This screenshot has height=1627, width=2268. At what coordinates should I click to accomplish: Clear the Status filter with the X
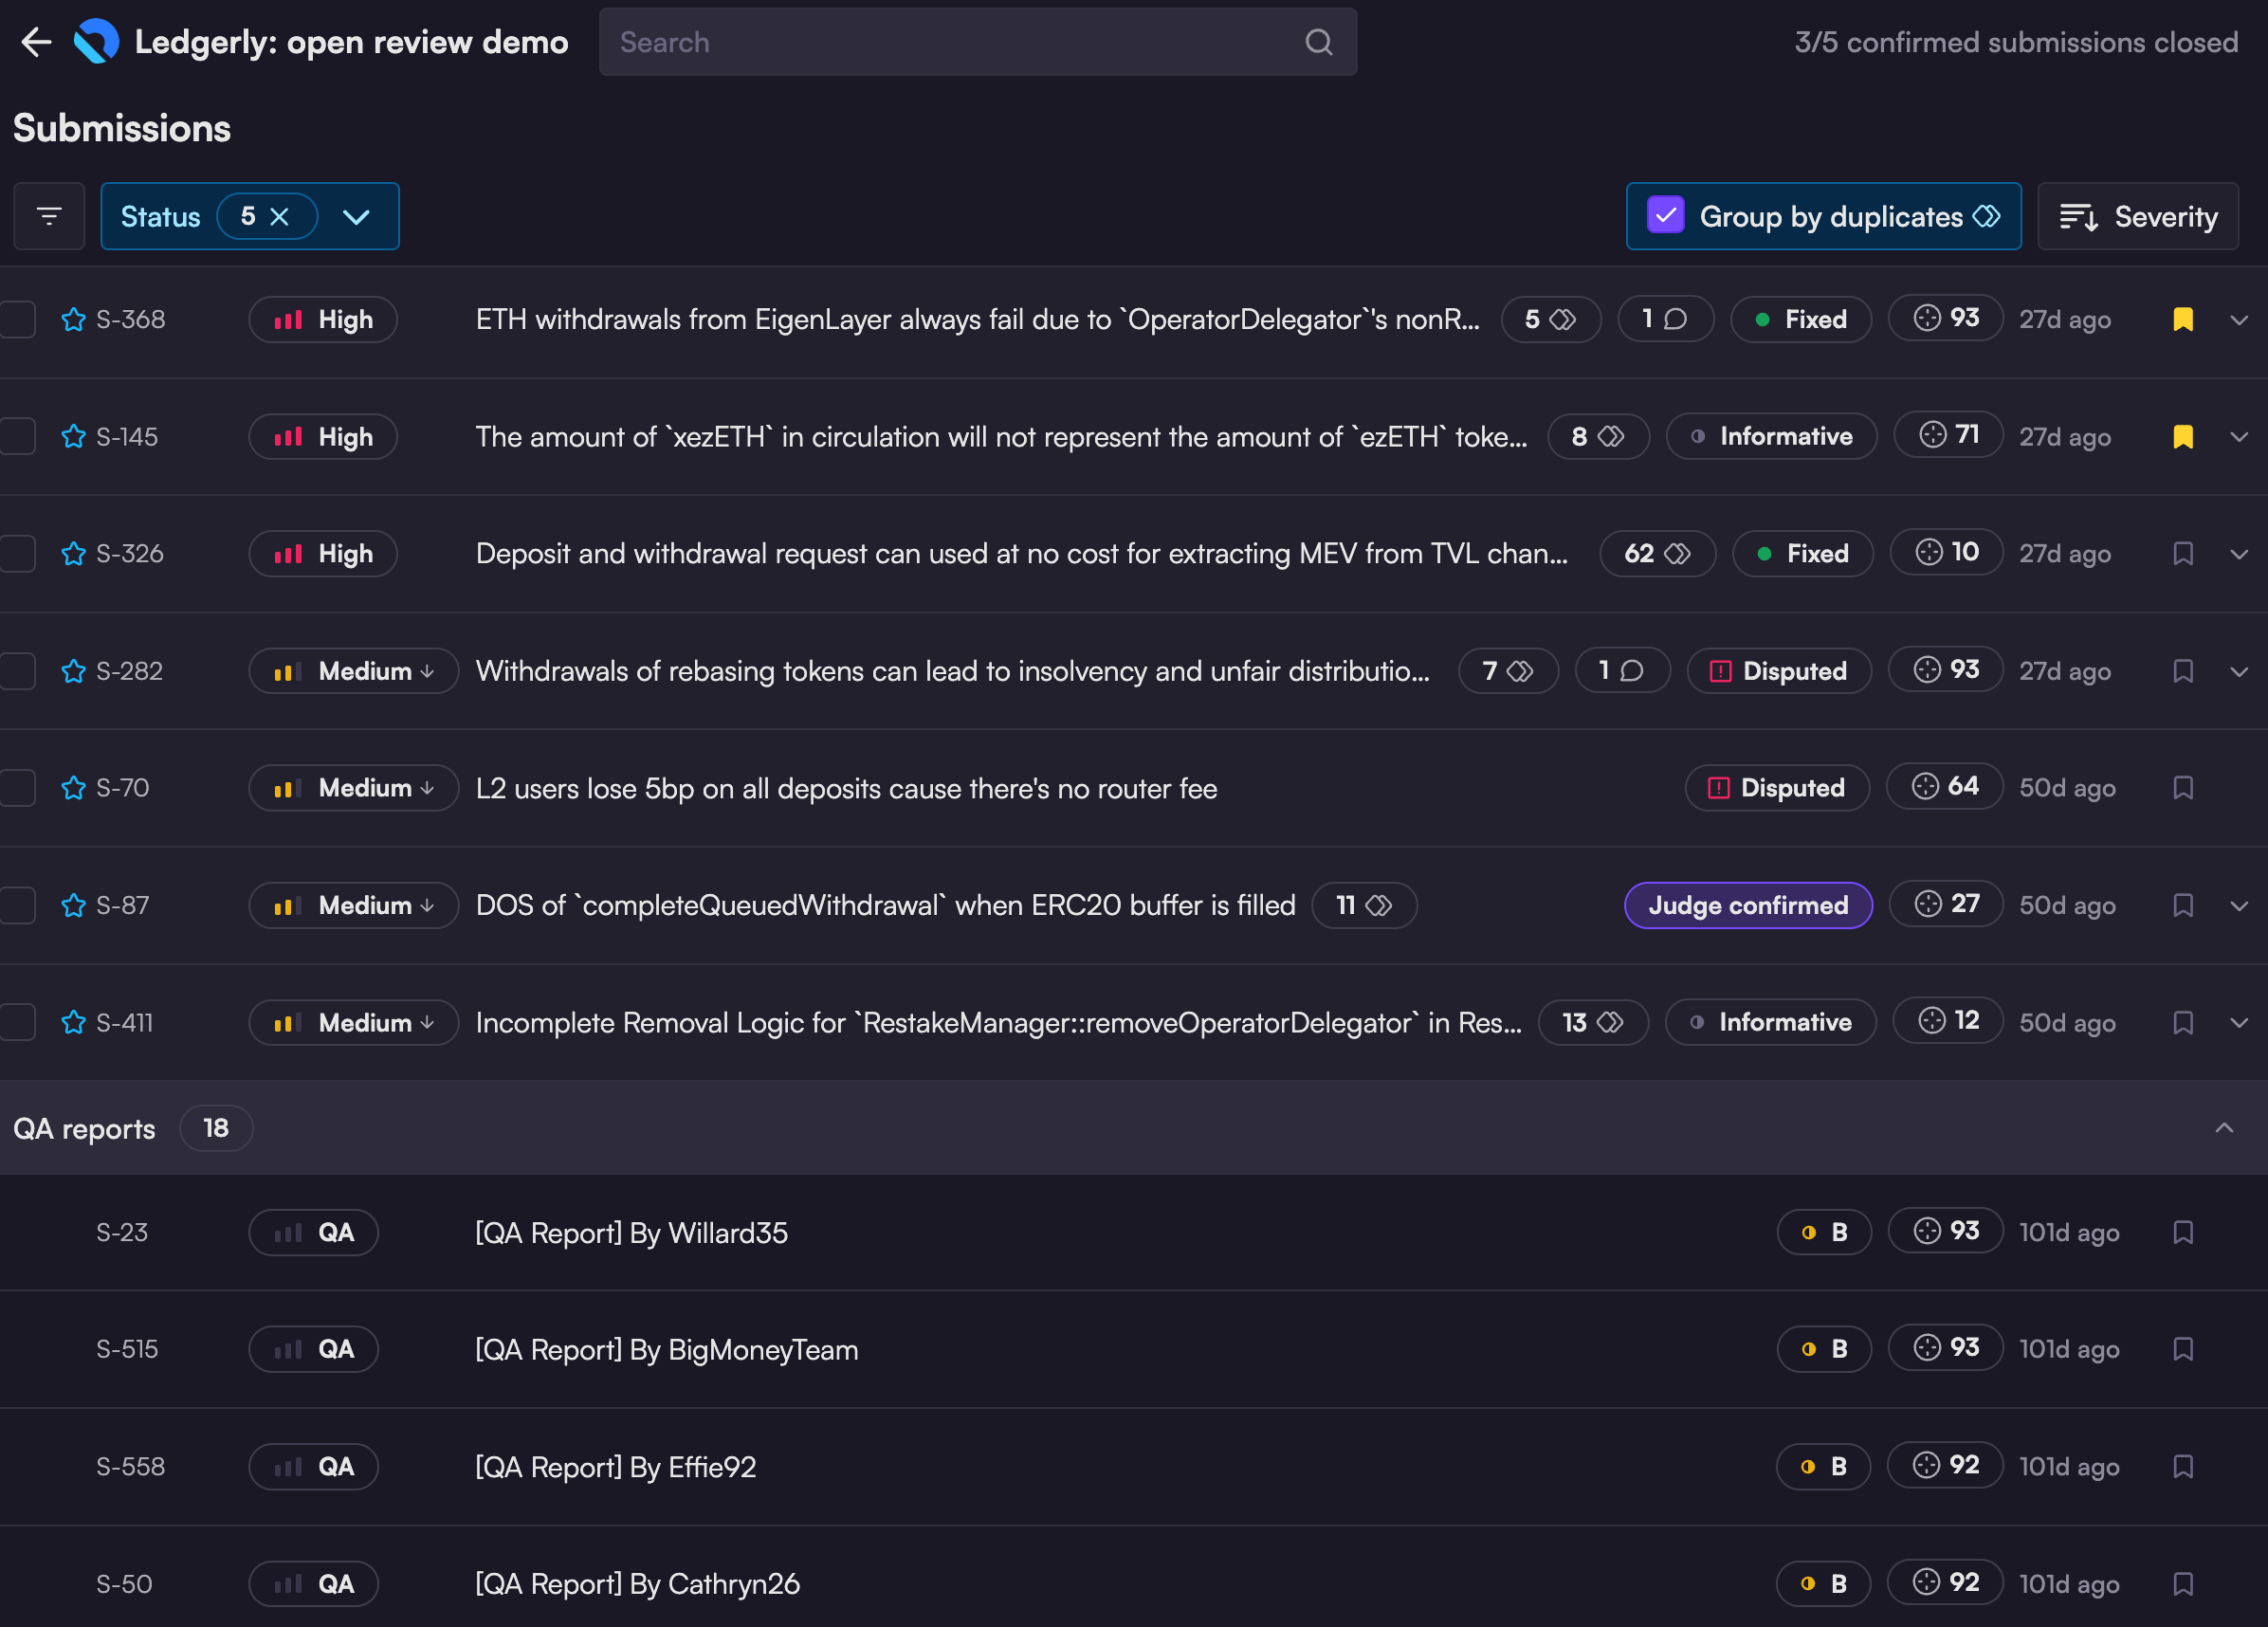click(280, 216)
